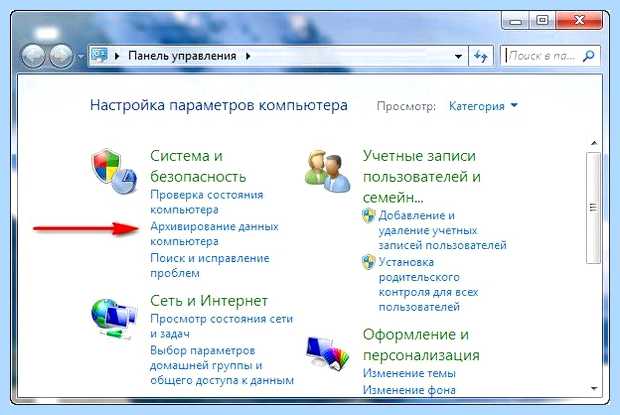Click the search magnifier icon
This screenshot has height=415, width=620.
click(589, 56)
